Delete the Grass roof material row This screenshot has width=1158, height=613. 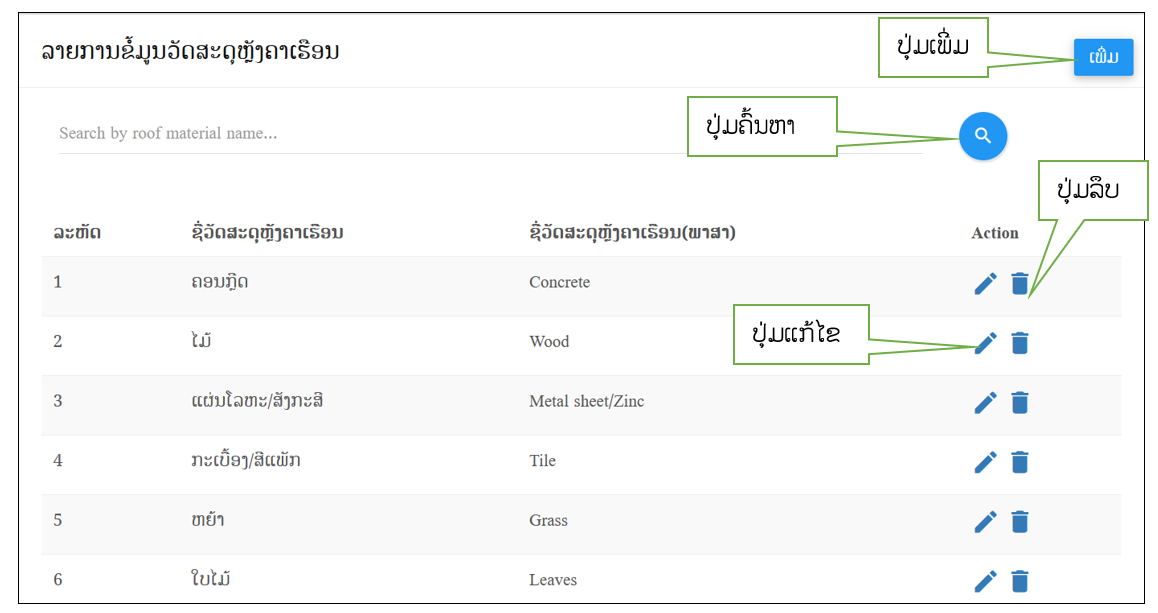[x=1020, y=521]
